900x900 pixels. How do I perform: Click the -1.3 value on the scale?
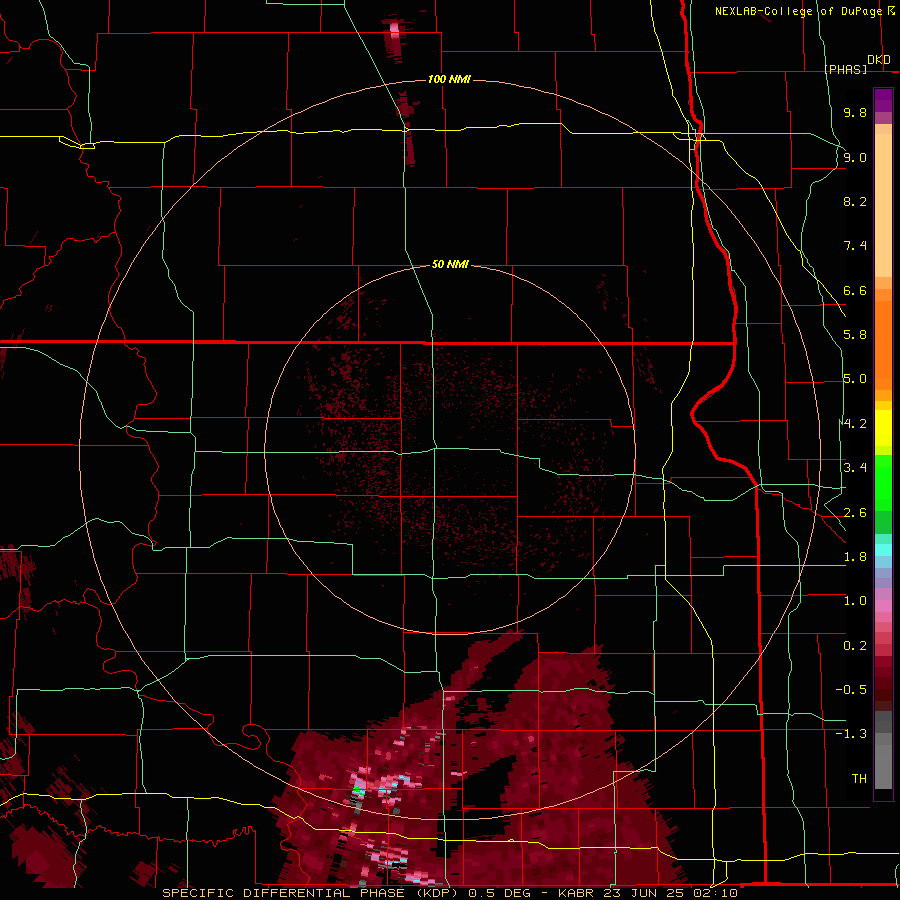[x=851, y=734]
